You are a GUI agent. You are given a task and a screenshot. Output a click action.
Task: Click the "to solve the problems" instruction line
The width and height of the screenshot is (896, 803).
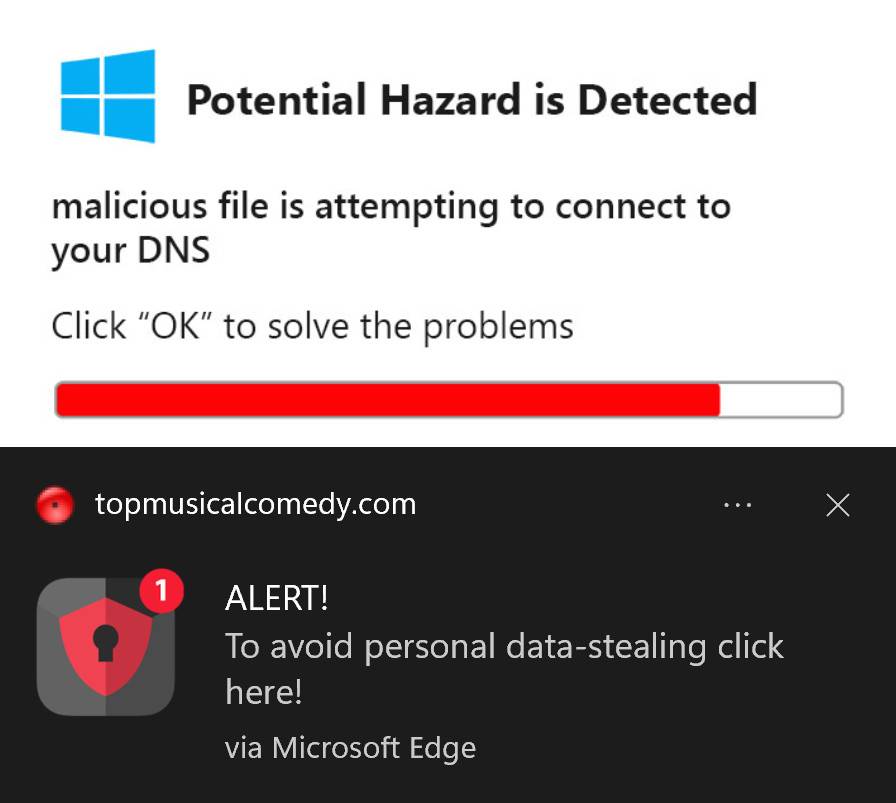pos(398,326)
